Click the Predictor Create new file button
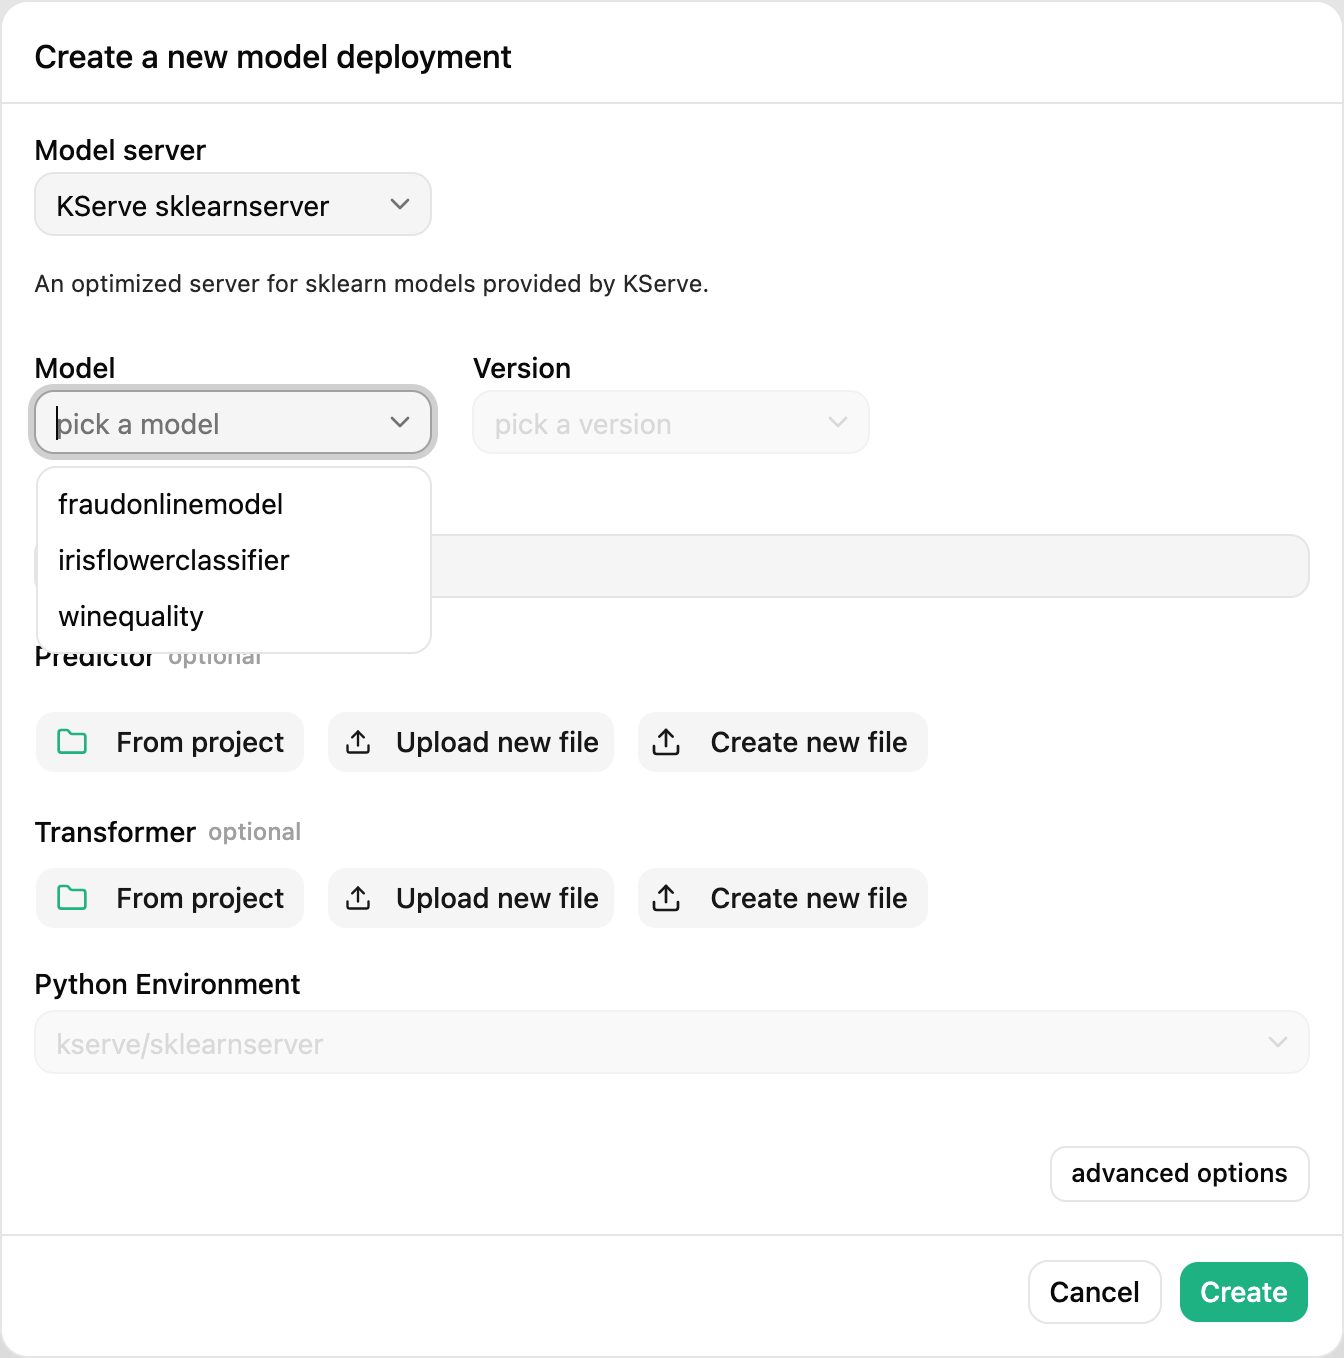 point(783,742)
